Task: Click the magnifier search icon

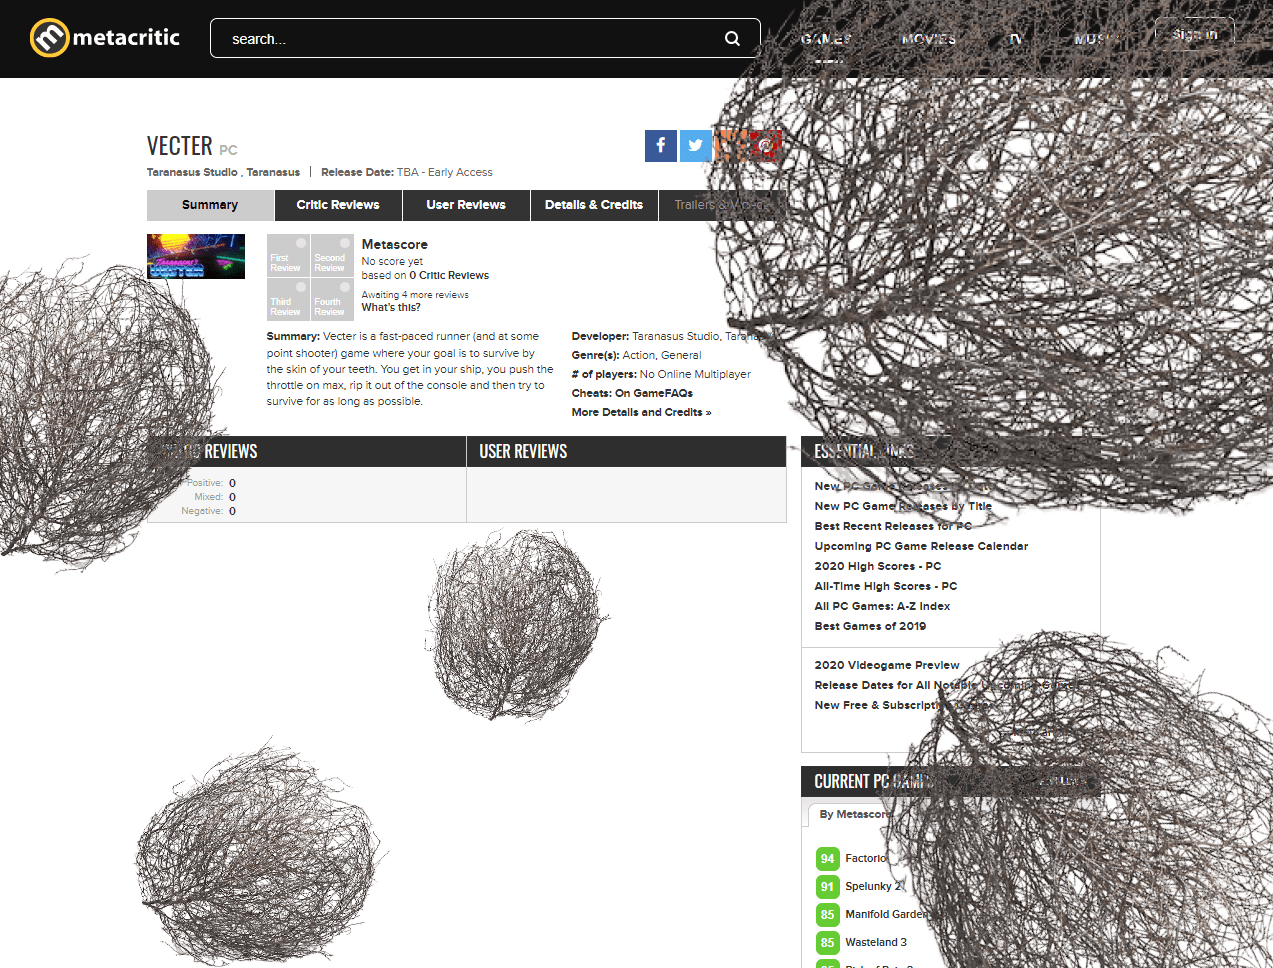Action: [x=732, y=39]
